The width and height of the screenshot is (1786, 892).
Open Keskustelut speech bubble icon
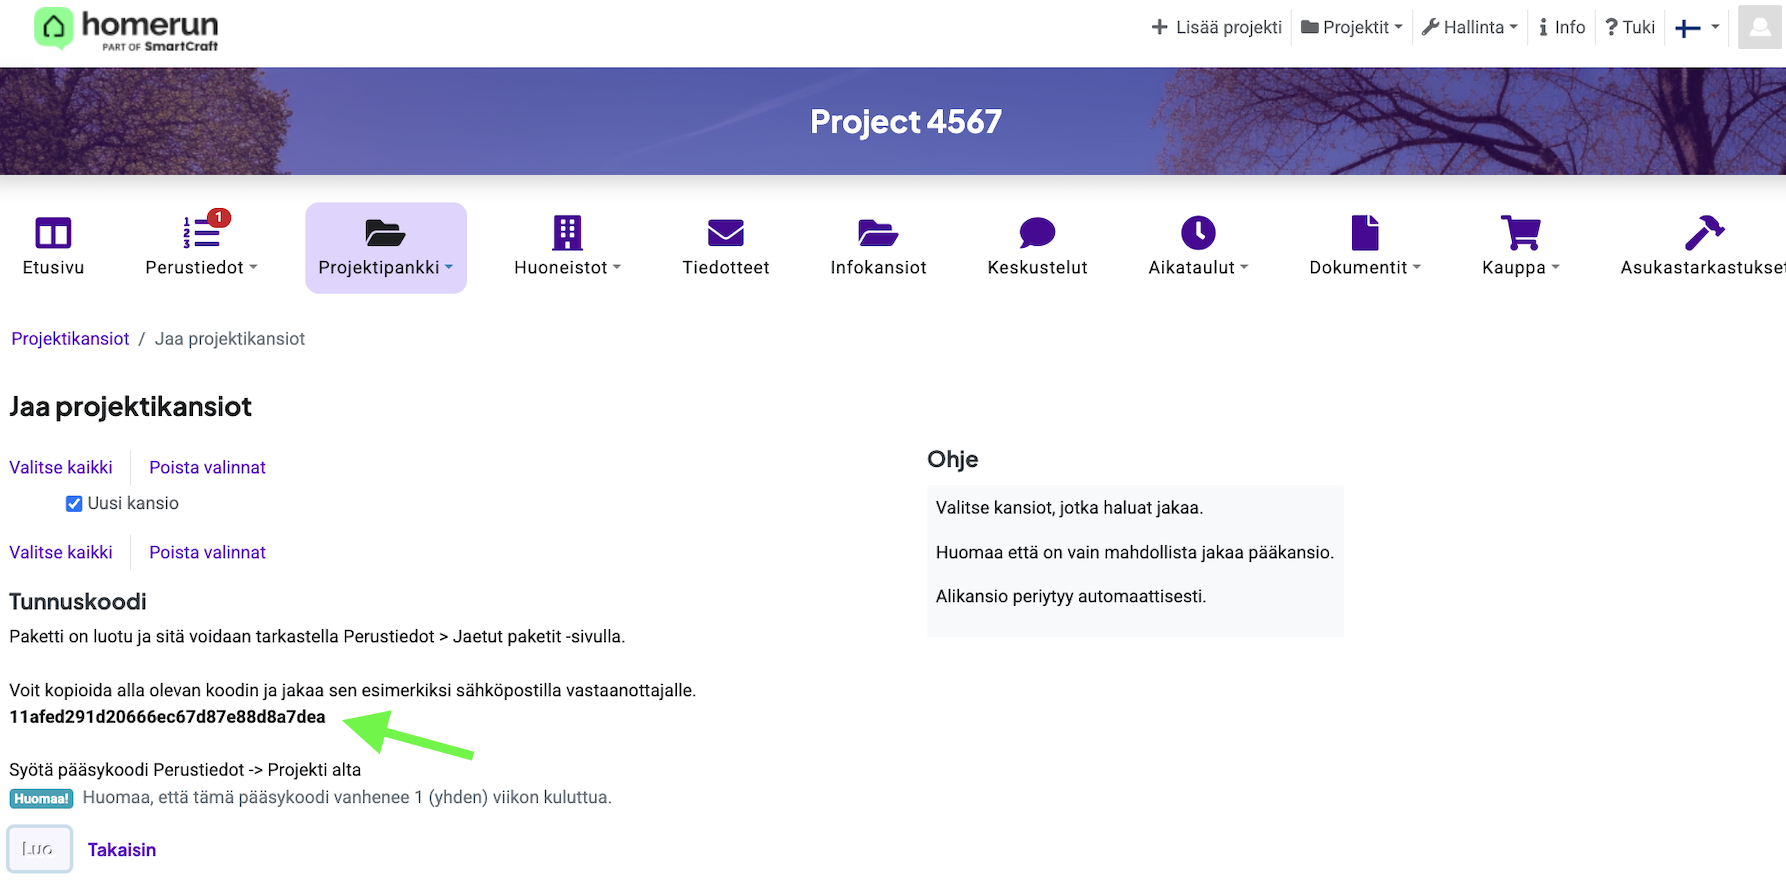coord(1037,234)
